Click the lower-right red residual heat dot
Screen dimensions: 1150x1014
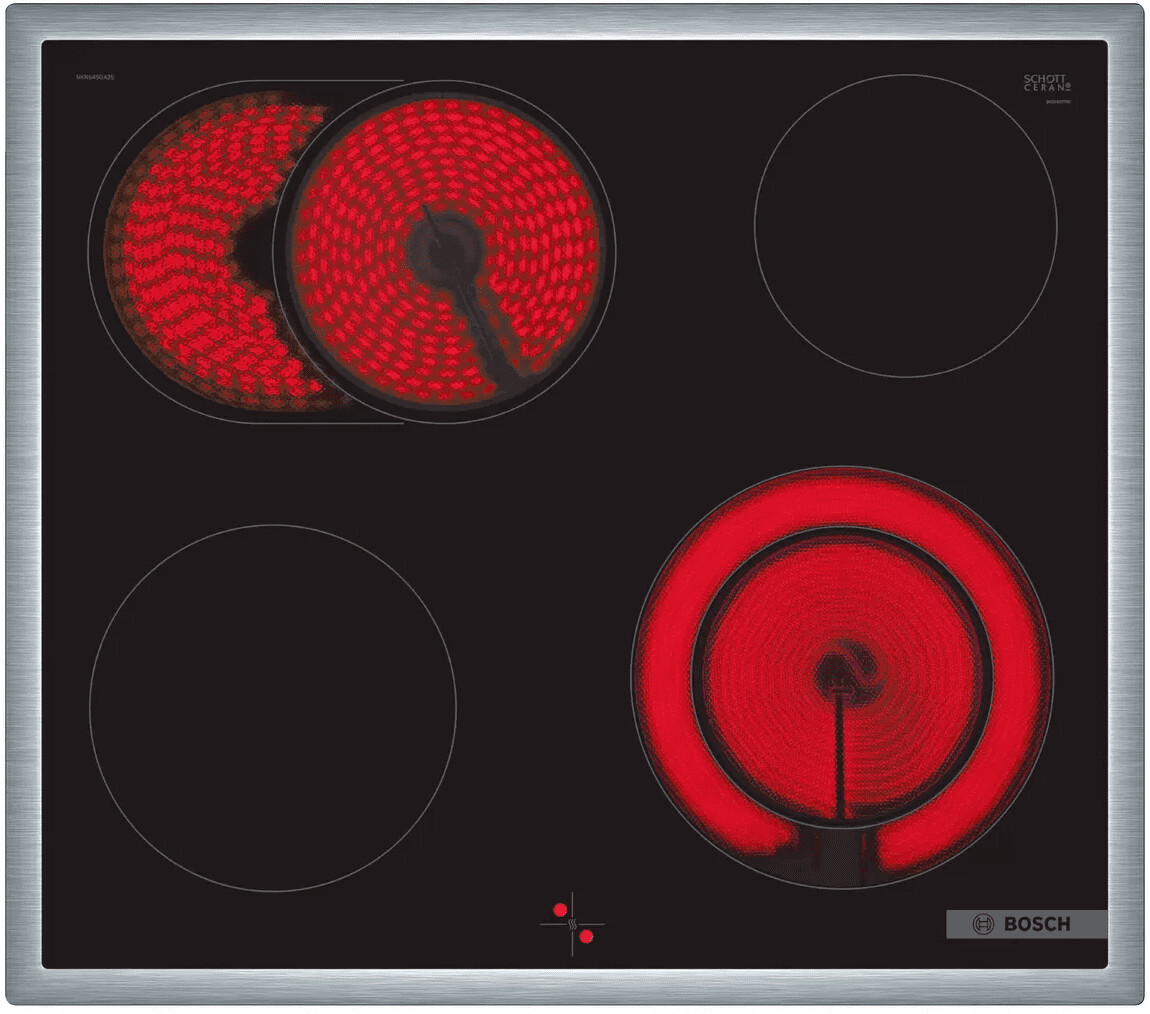(586, 937)
